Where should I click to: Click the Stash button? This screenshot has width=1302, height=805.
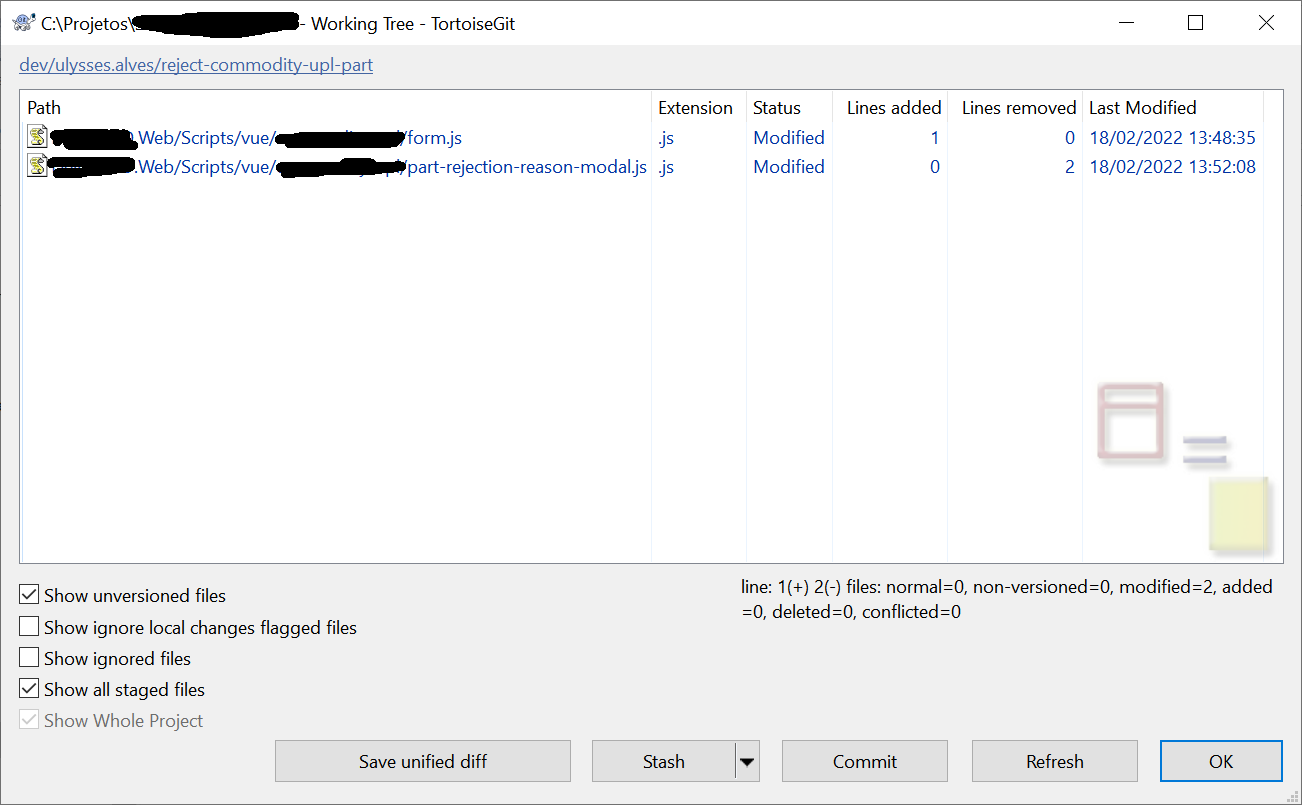tap(663, 761)
